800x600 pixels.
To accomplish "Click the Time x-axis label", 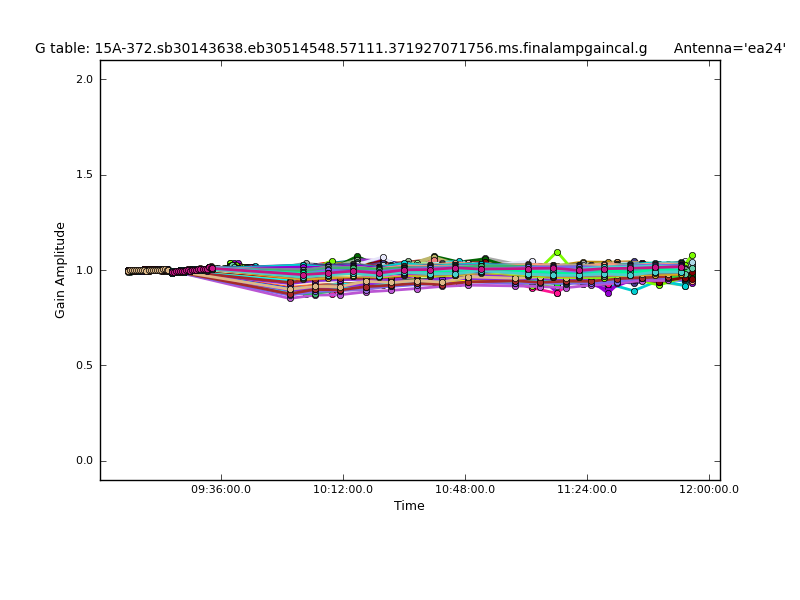I will pyautogui.click(x=409, y=506).
